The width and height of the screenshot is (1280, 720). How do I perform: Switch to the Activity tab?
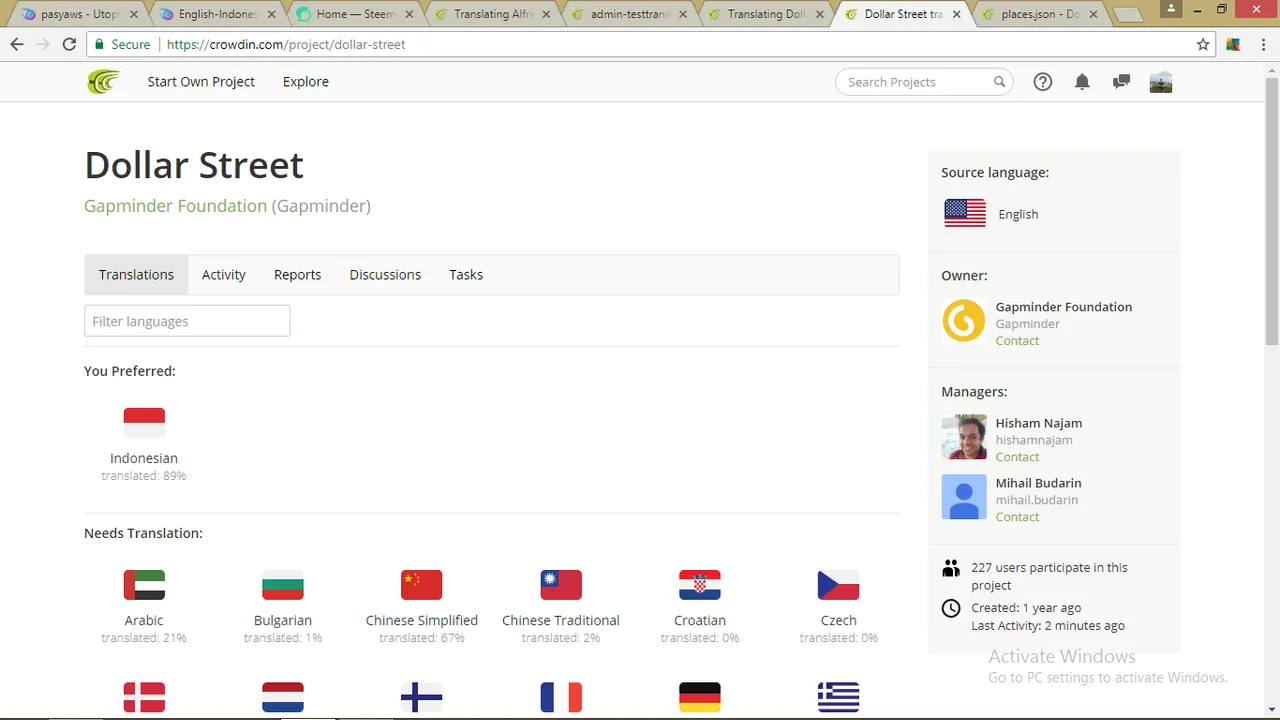click(224, 275)
